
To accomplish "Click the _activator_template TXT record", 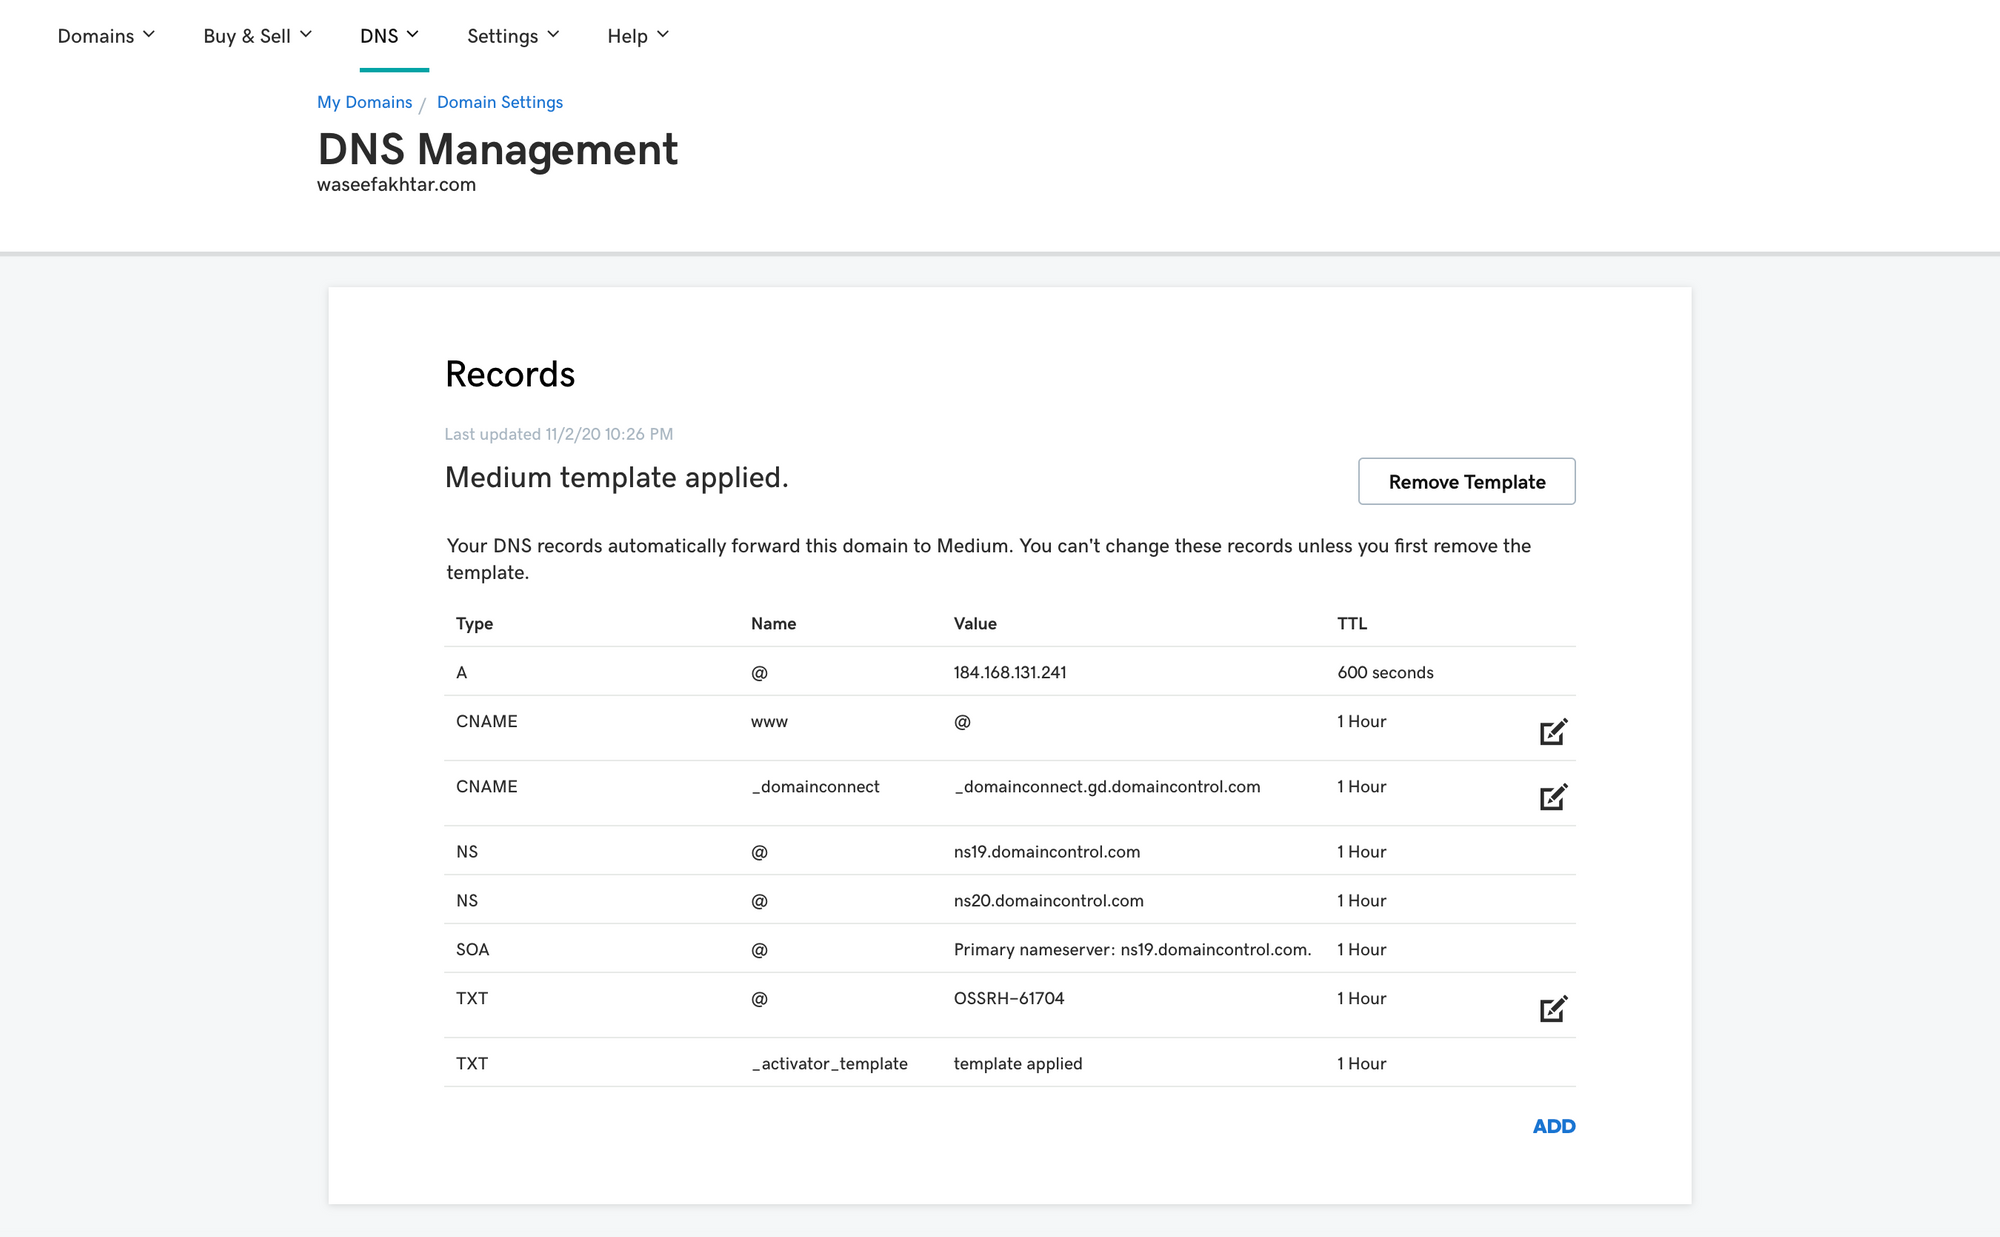I will coord(829,1064).
